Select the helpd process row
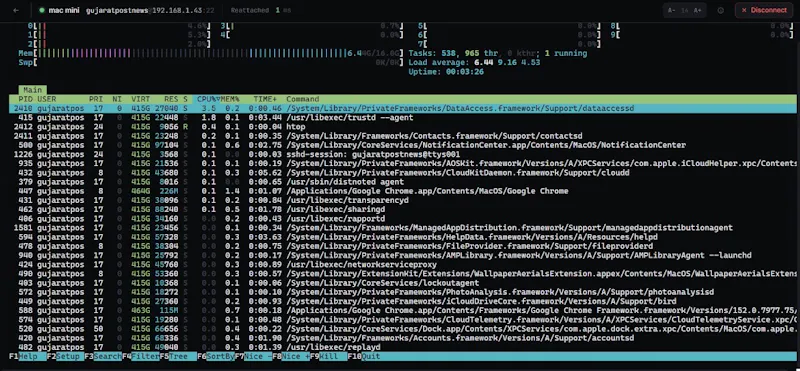This screenshot has height=371, width=800. (x=403, y=237)
